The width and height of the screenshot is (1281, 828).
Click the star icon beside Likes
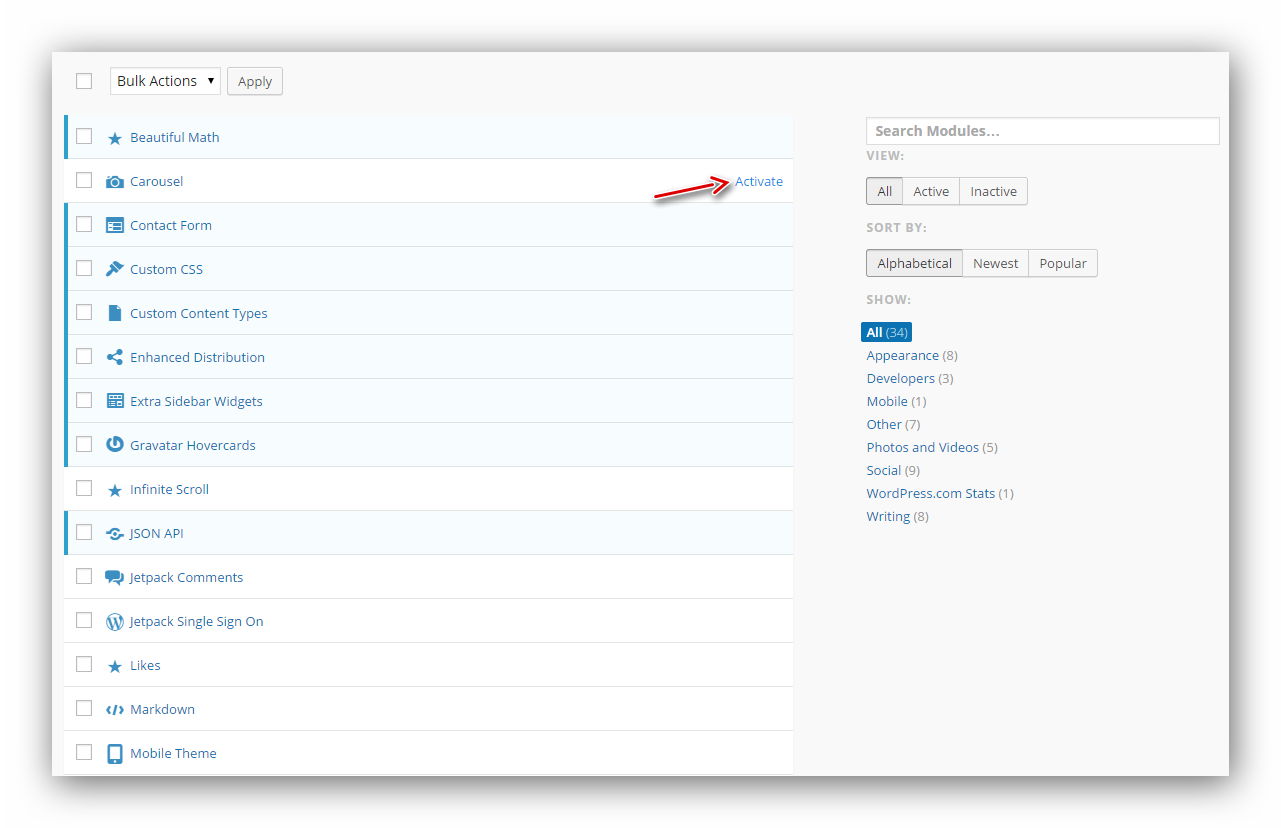click(x=115, y=666)
